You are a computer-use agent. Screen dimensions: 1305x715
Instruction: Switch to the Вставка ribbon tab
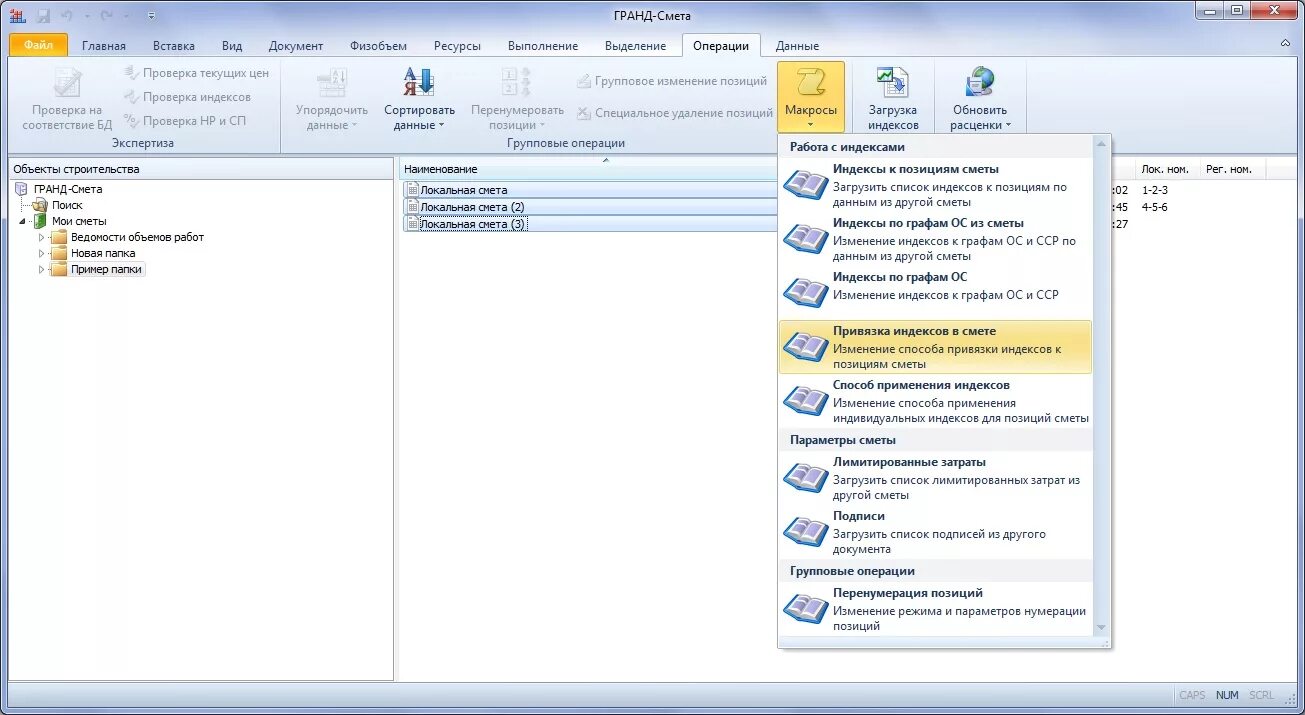pos(174,46)
